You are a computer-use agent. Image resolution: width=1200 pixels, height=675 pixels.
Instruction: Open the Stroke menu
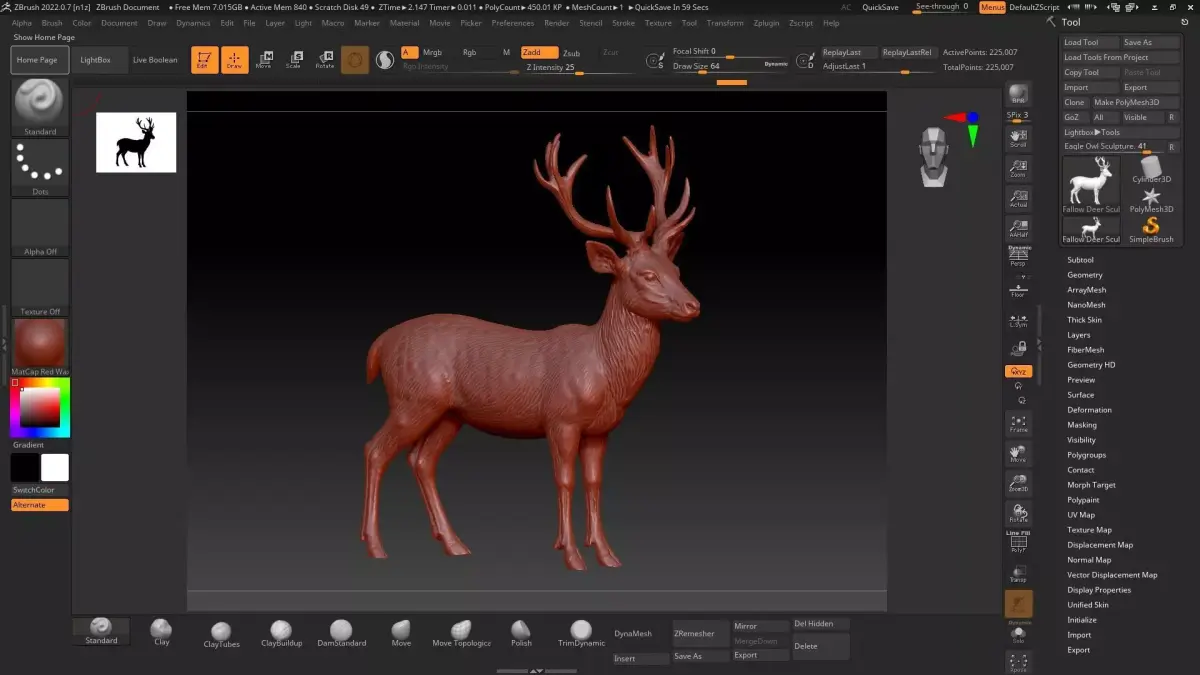tap(623, 22)
